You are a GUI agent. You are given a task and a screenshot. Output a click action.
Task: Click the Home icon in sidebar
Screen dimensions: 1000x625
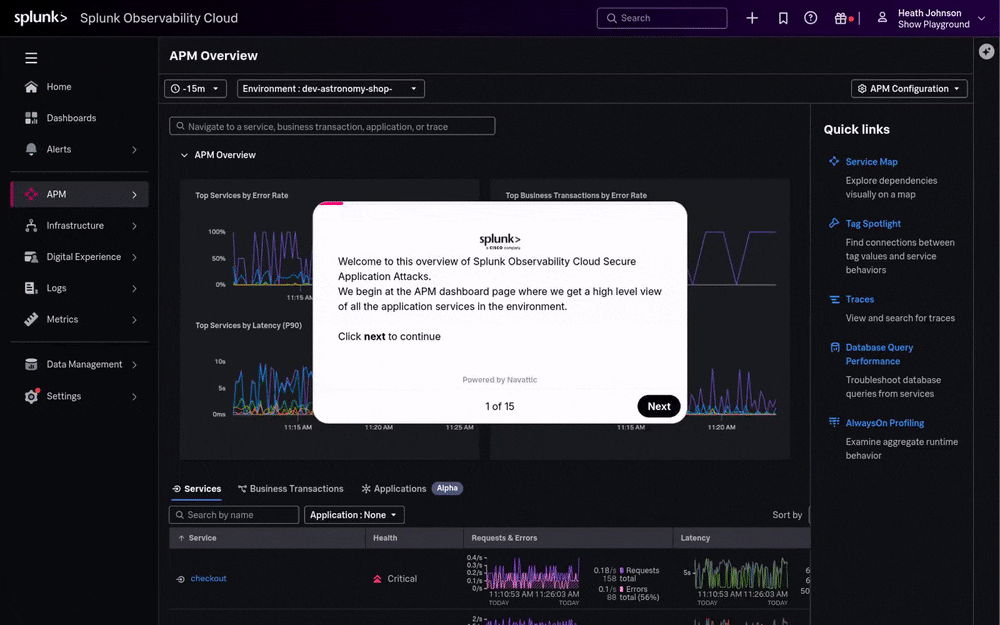coord(31,87)
